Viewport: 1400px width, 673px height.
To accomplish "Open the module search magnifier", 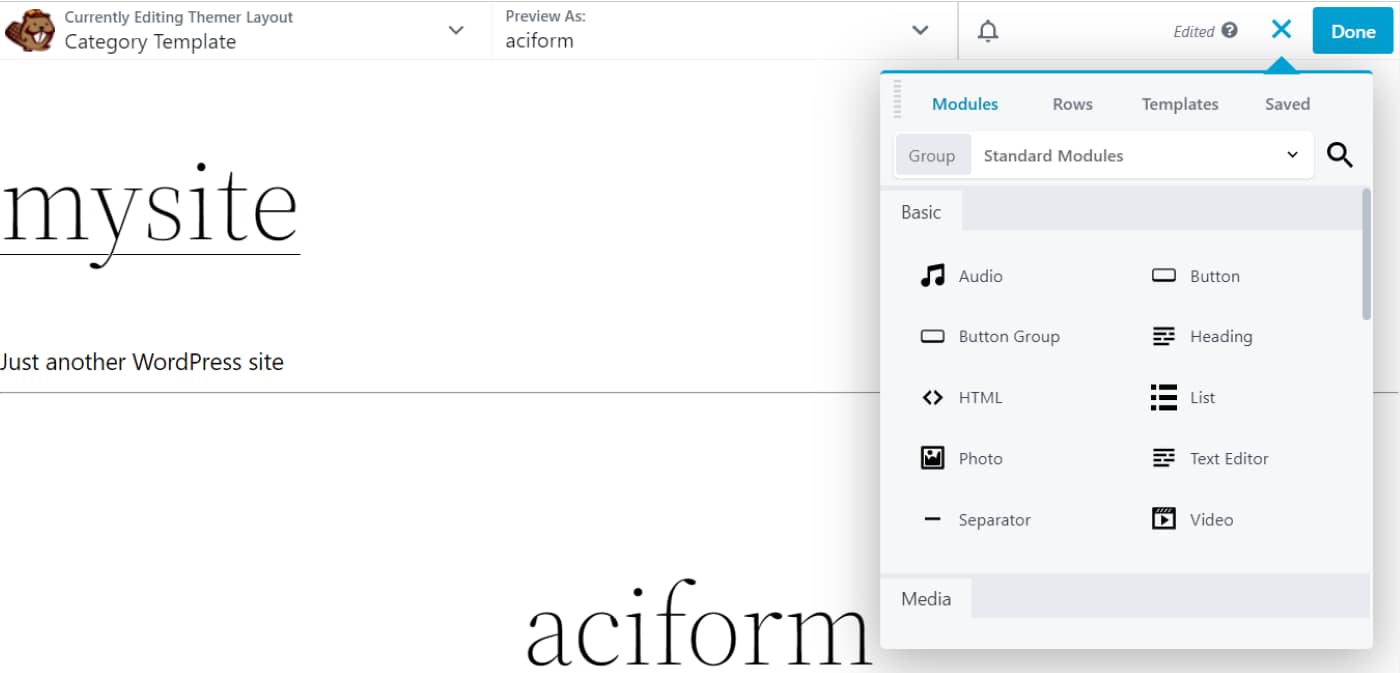I will point(1340,155).
